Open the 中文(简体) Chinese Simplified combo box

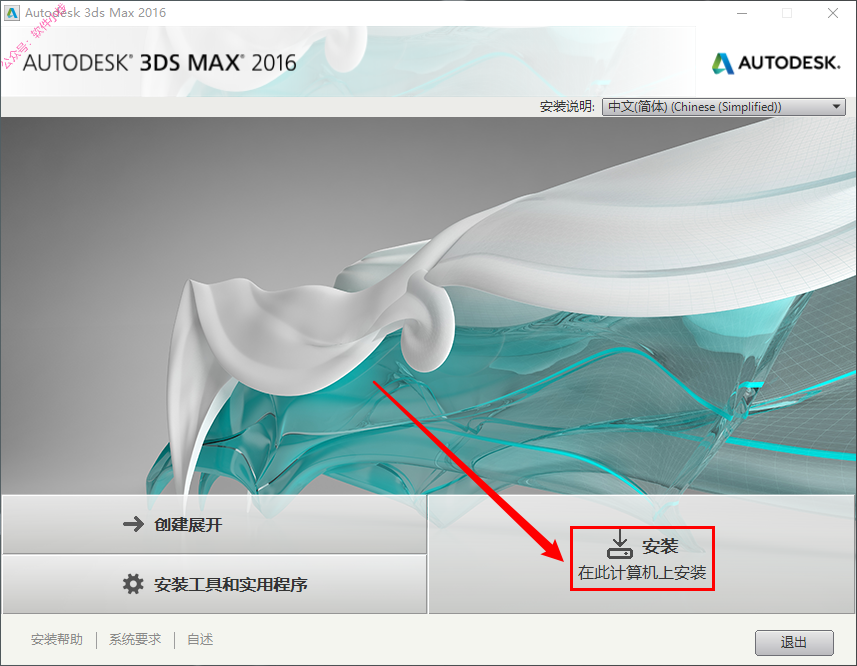pos(723,107)
